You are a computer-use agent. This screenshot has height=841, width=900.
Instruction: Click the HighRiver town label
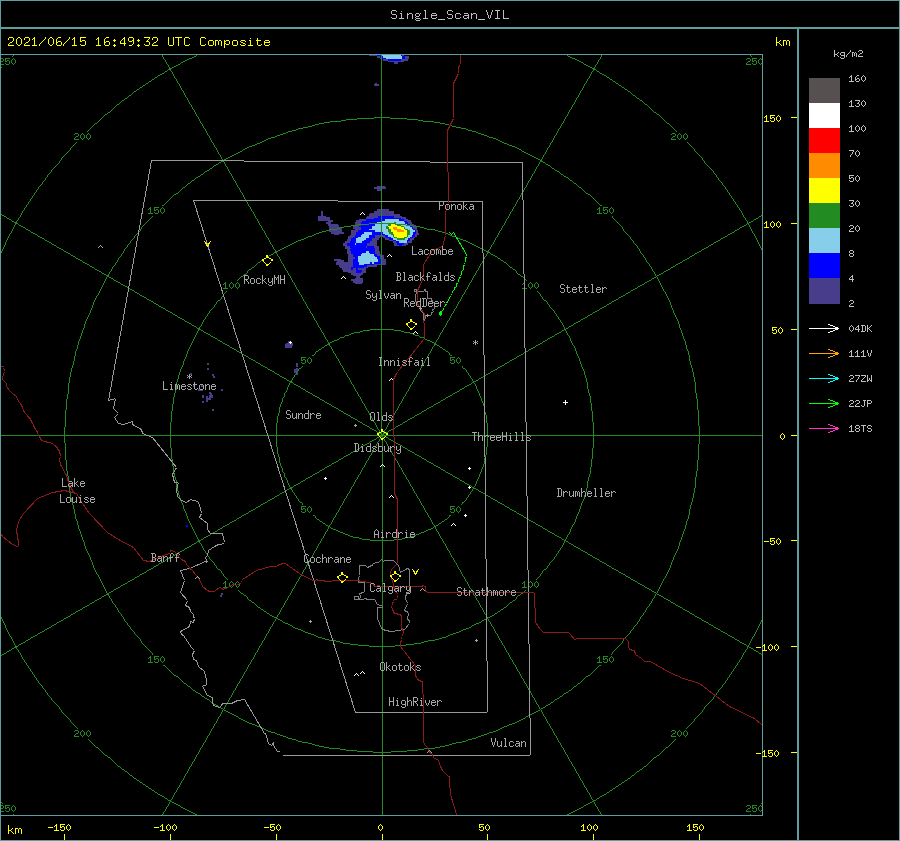415,702
